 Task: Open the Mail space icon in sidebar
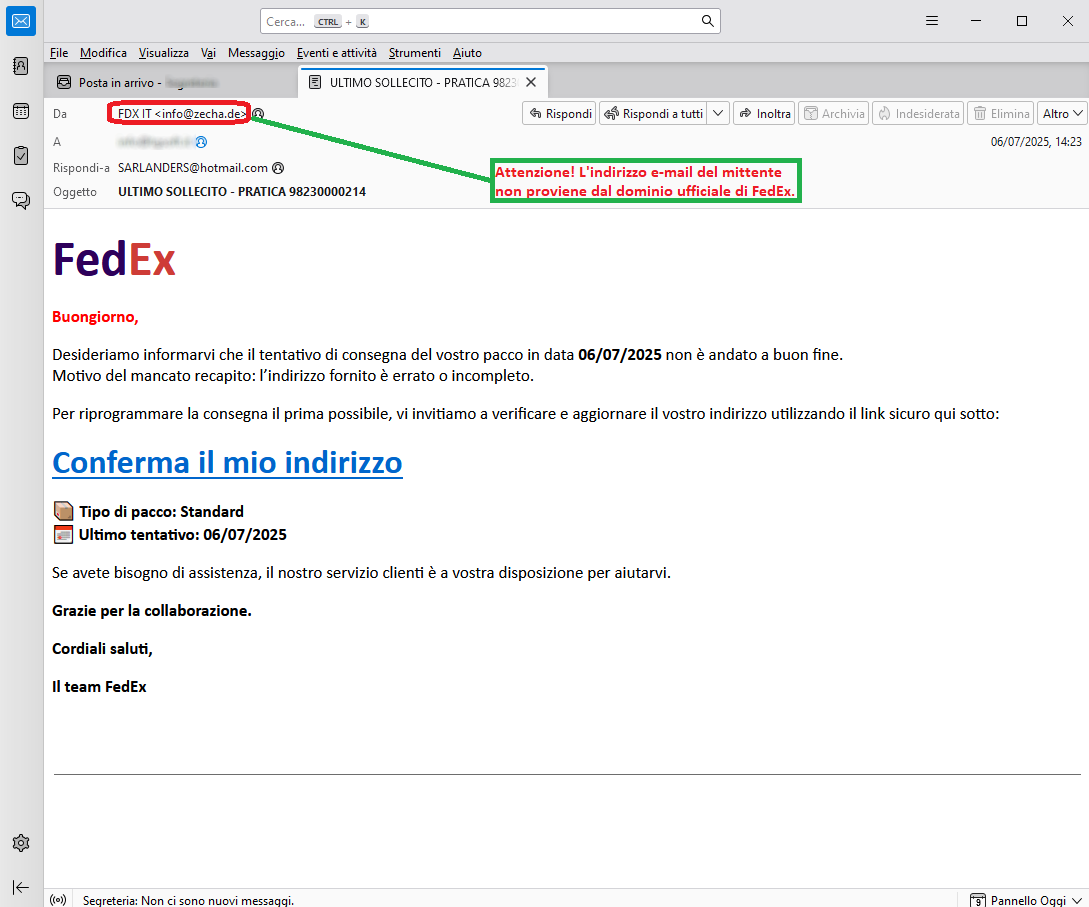(21, 22)
